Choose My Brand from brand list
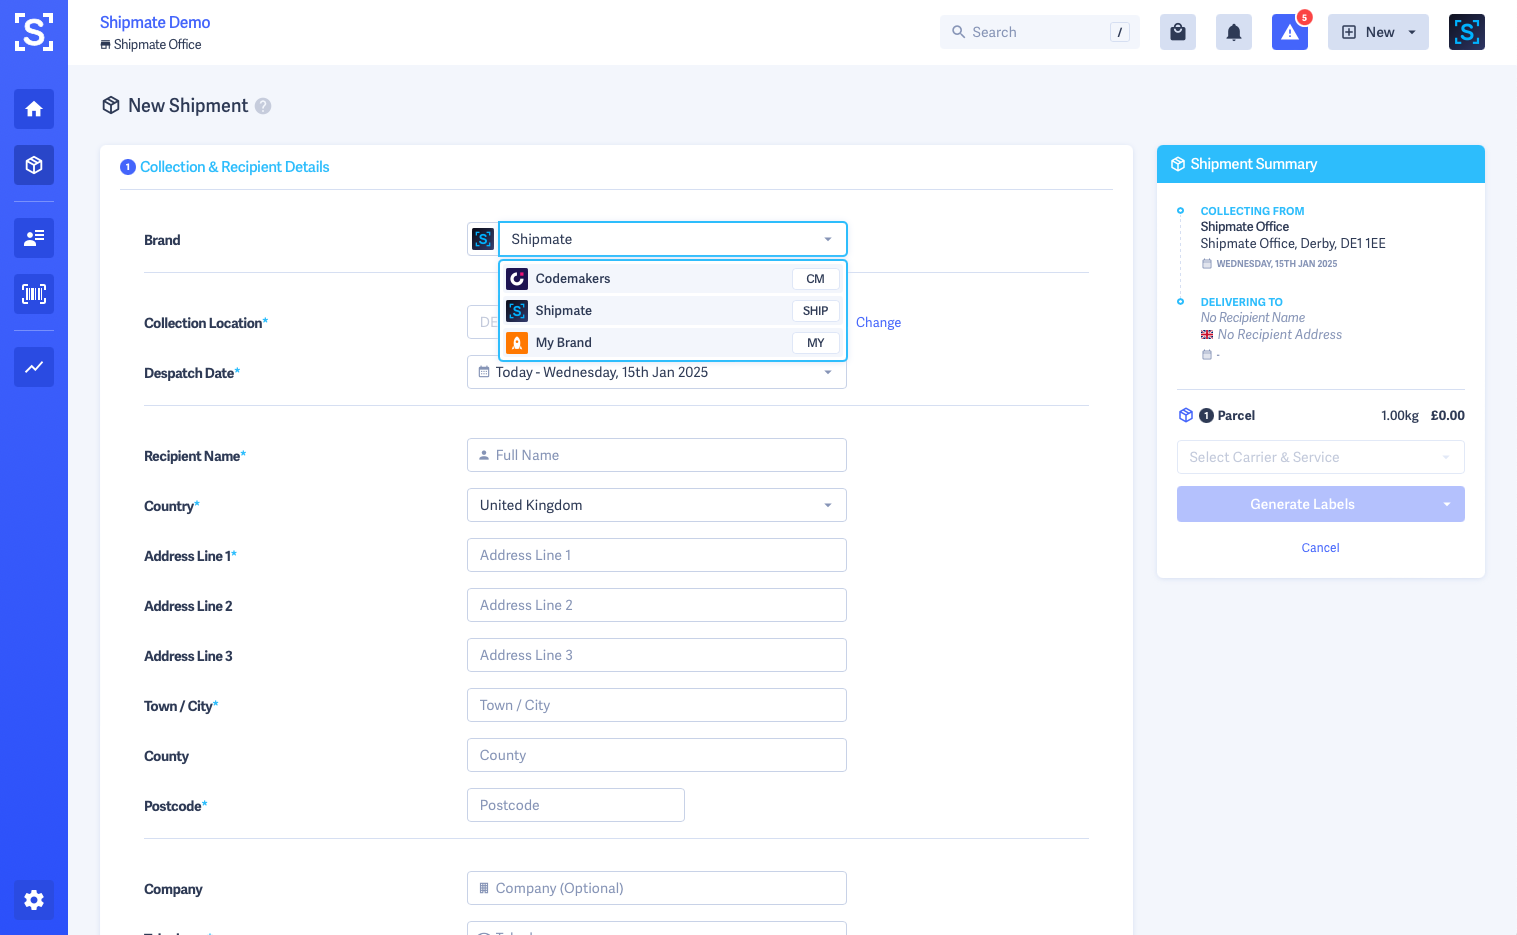The height and width of the screenshot is (935, 1517). click(673, 343)
